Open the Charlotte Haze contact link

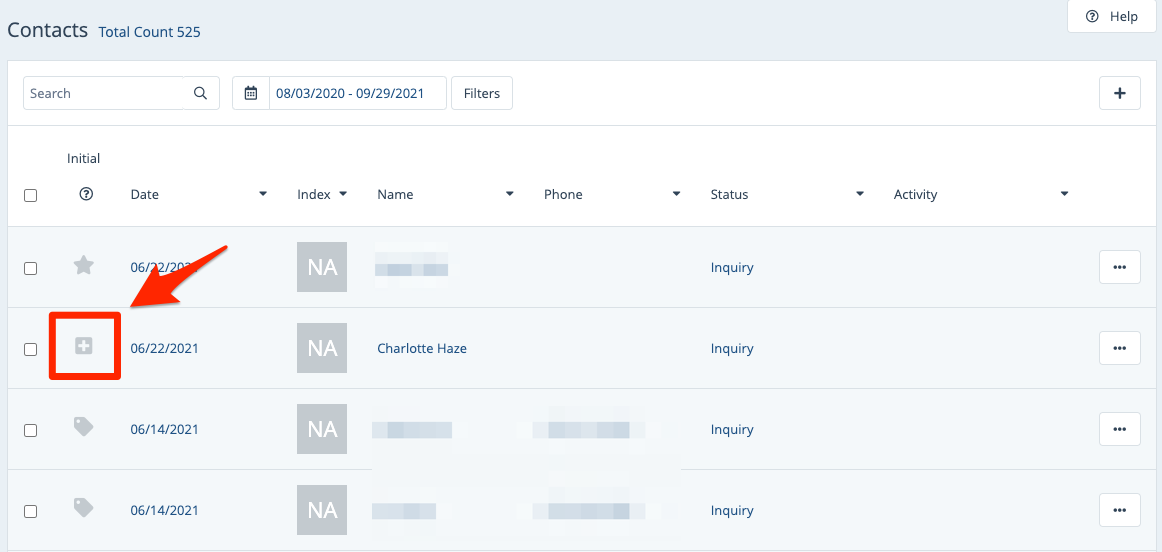[x=422, y=349]
